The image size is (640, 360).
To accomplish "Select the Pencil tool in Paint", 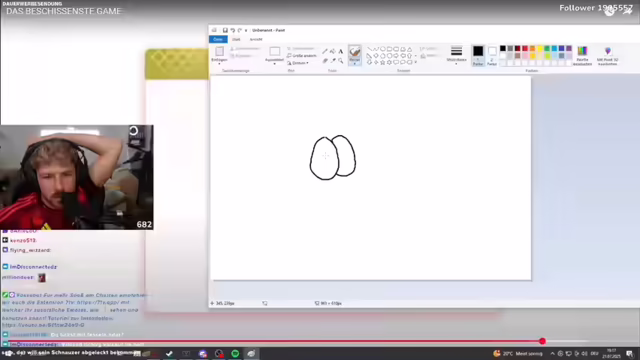I will coord(325,51).
